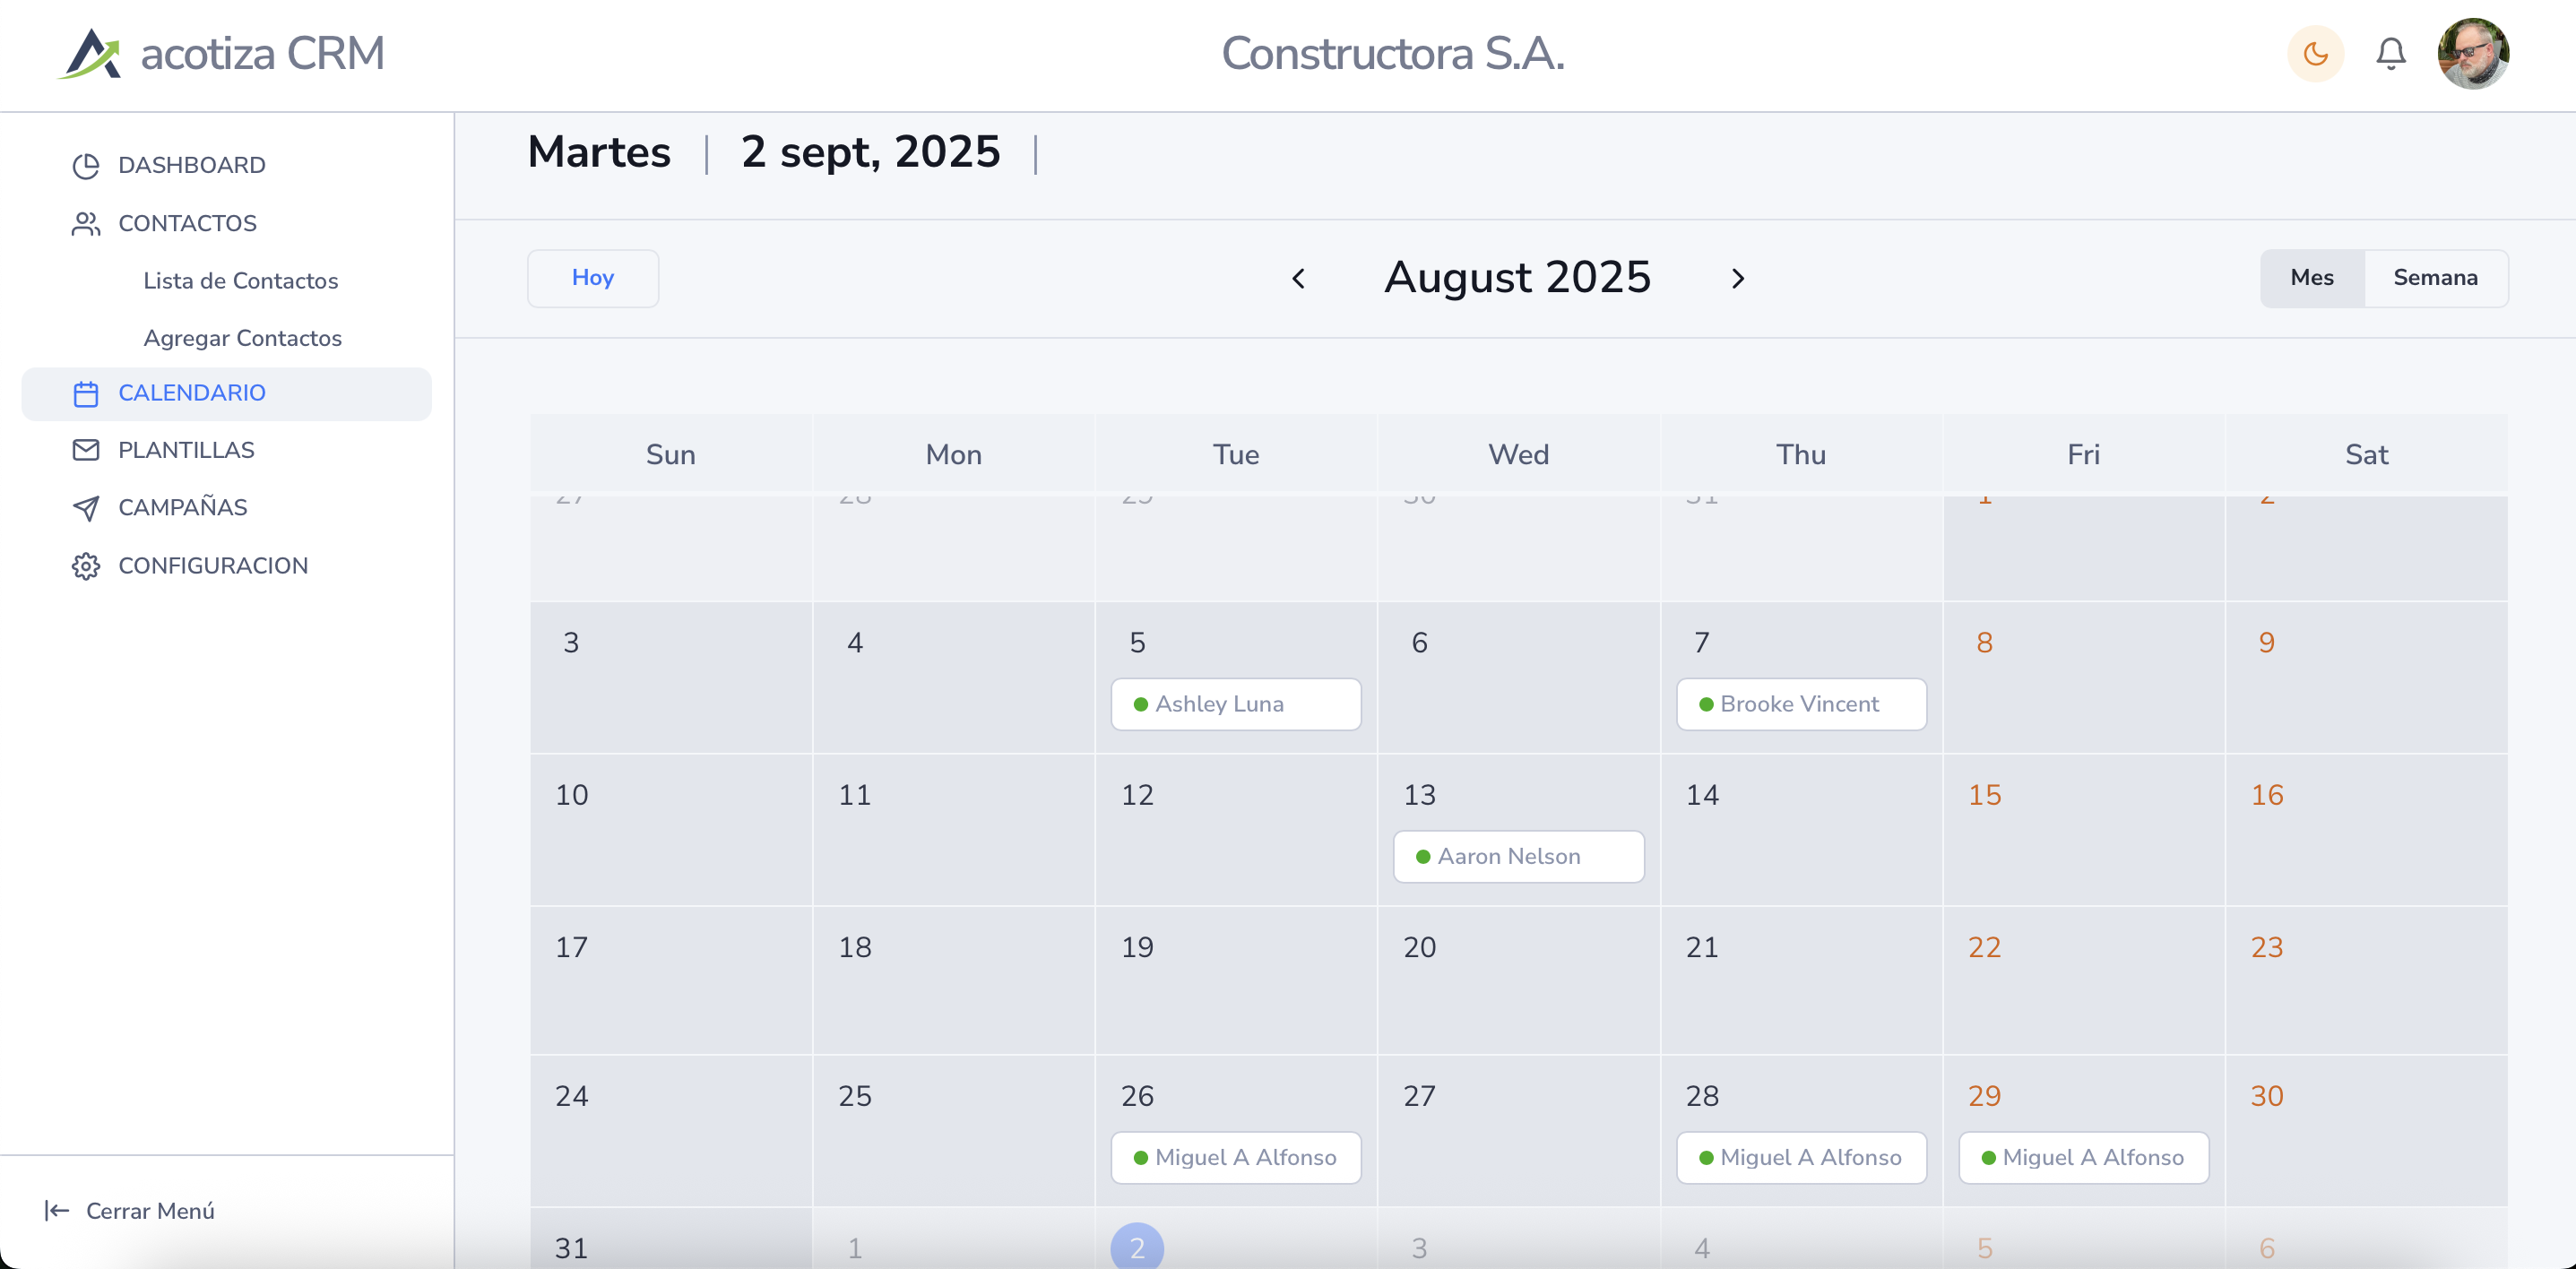Switch to Semana view
The width and height of the screenshot is (2576, 1269).
pos(2435,278)
